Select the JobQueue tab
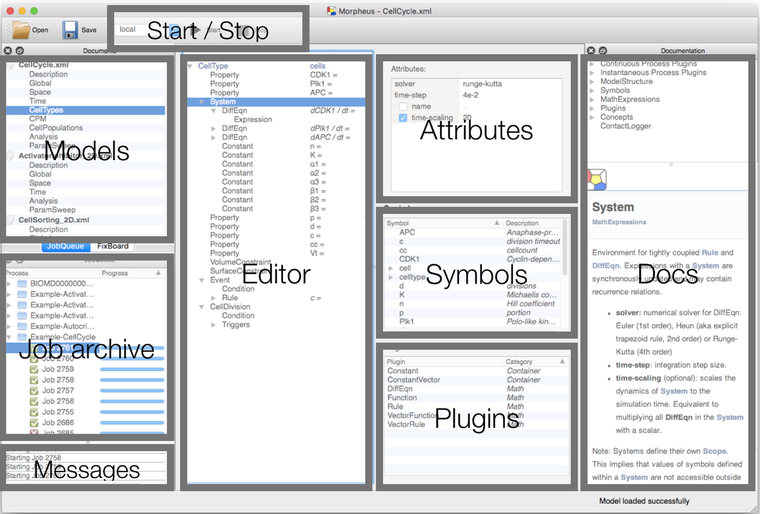The height and width of the screenshot is (514, 760). pyautogui.click(x=67, y=246)
